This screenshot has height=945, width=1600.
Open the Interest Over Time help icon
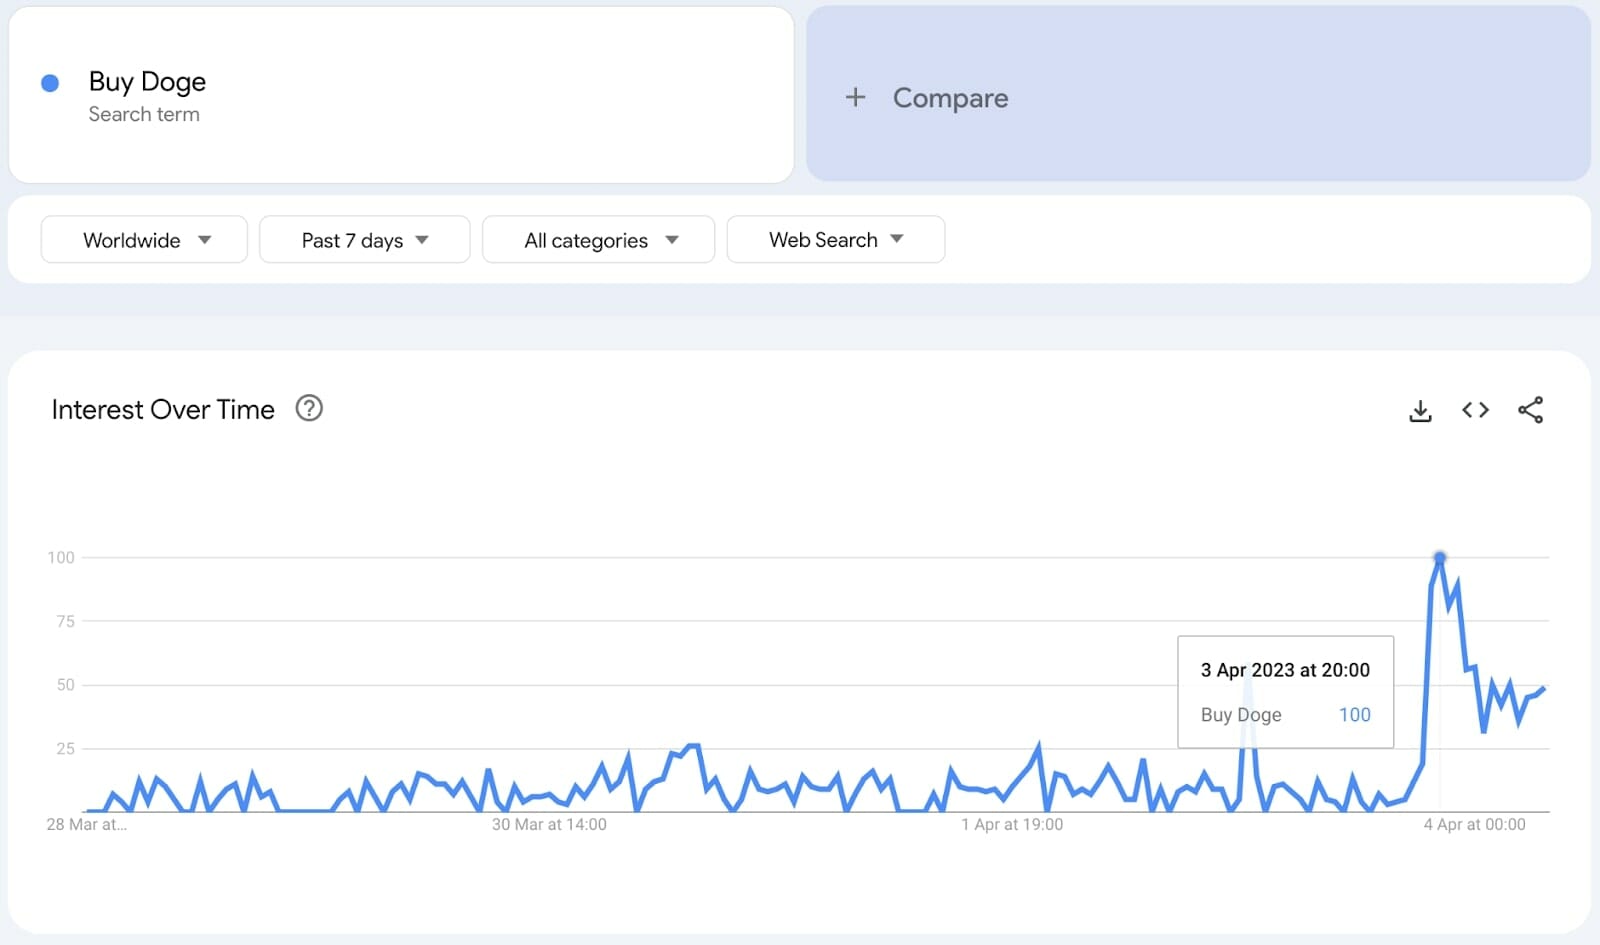tap(309, 409)
